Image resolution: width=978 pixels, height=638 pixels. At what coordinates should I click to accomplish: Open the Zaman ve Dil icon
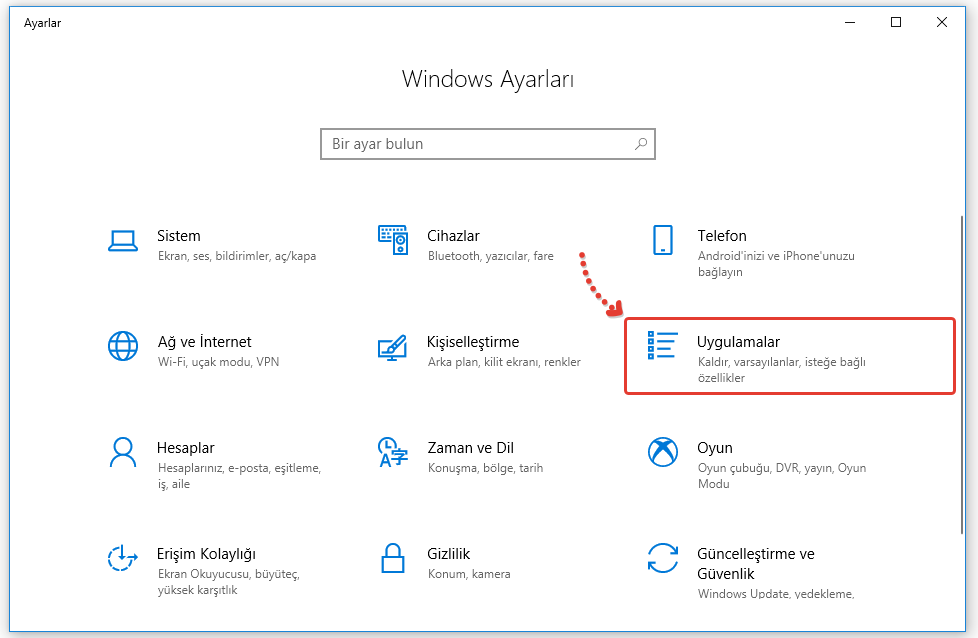point(392,452)
